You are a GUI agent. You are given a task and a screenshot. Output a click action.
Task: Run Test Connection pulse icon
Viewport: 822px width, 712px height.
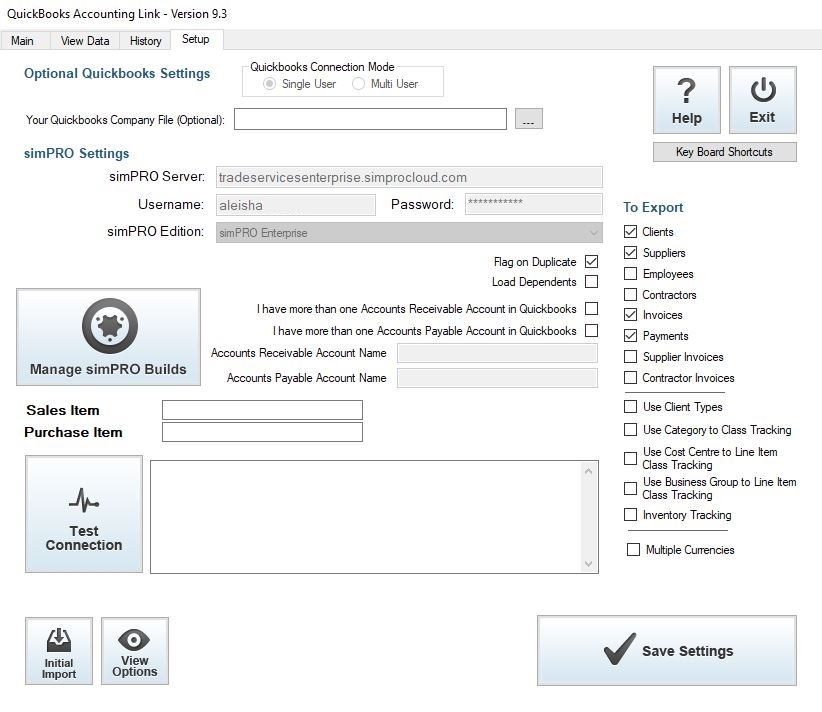(x=84, y=499)
